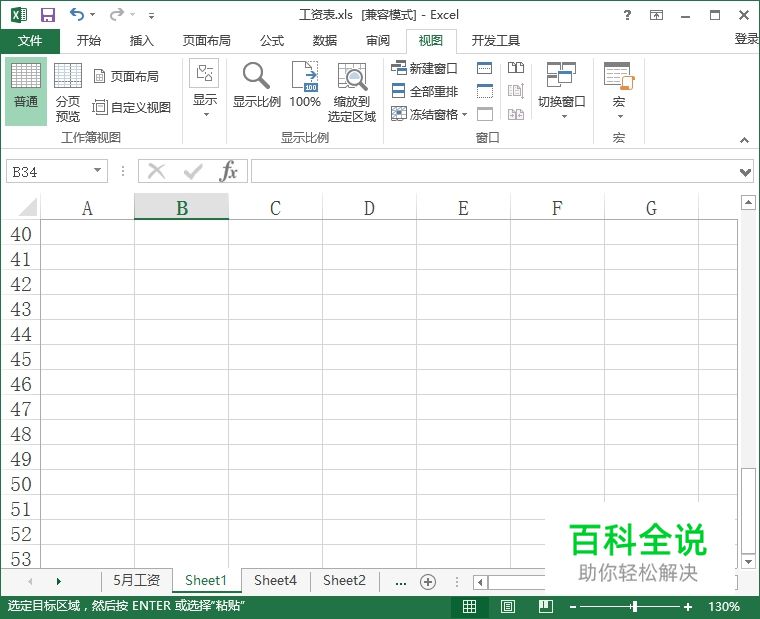Switch to Page Layout (页面布局) view button
Viewport: 760px width, 619px height.
126,76
